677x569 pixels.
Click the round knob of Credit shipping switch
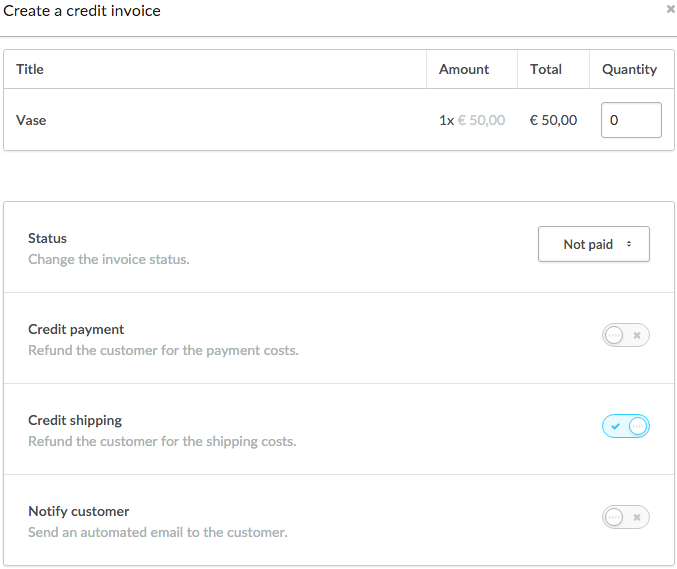pos(638,426)
